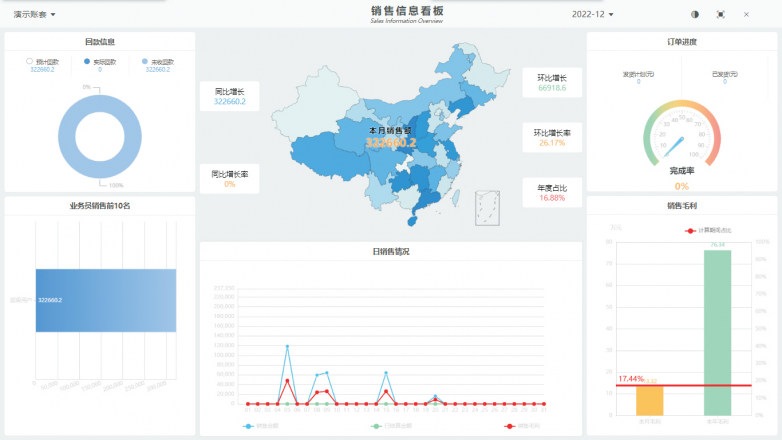Image resolution: width=782 pixels, height=440 pixels.
Task: Toggle blue 销售金额 line legend icon
Action: point(248,426)
